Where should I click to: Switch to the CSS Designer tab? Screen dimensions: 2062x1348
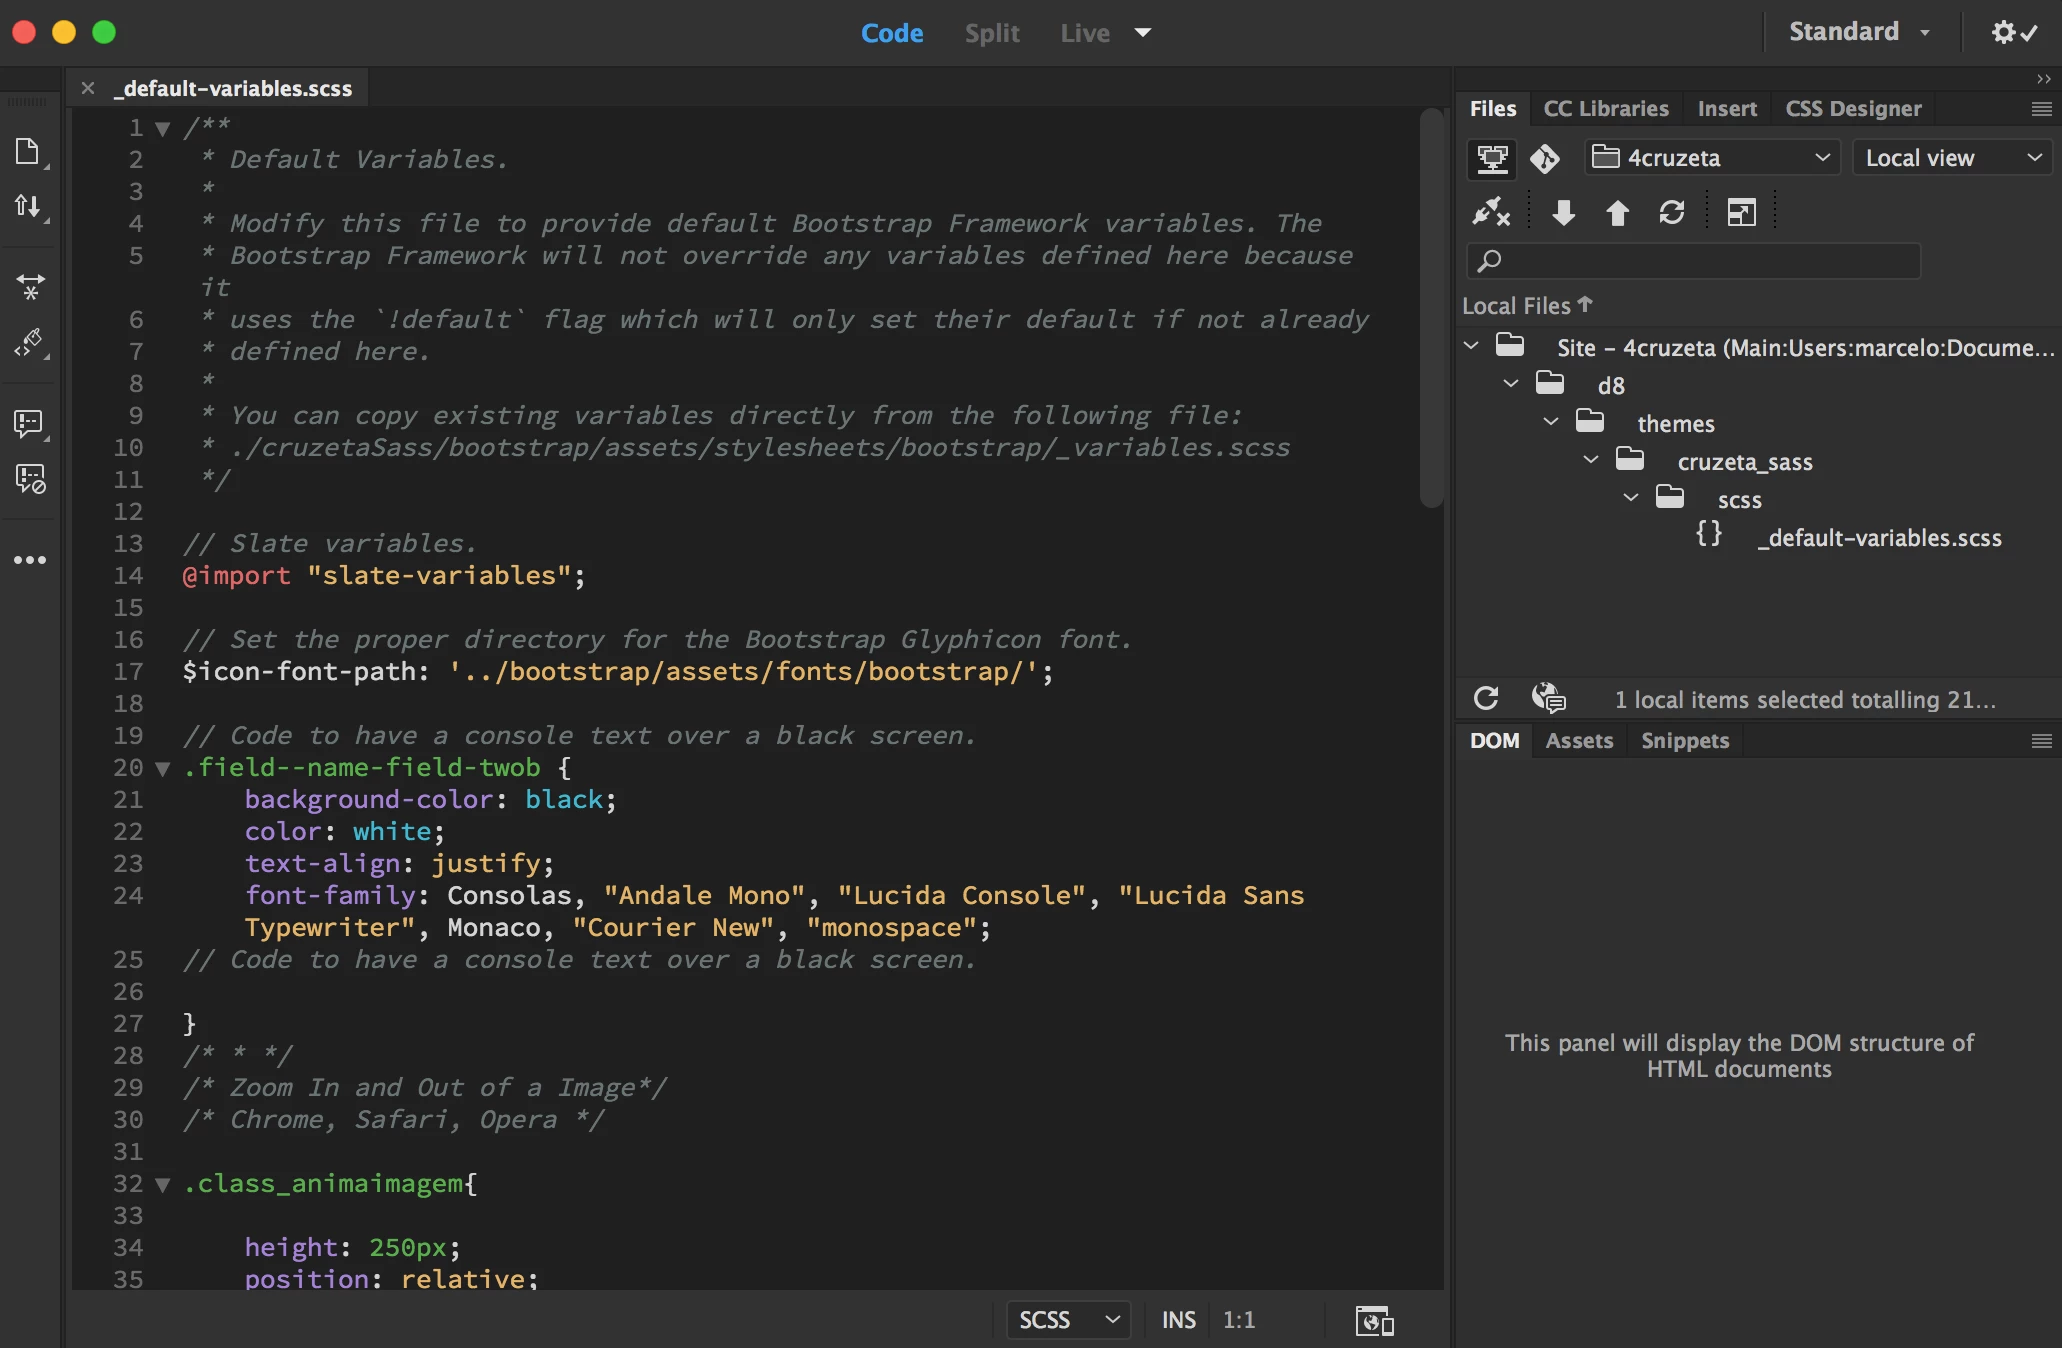point(1853,108)
